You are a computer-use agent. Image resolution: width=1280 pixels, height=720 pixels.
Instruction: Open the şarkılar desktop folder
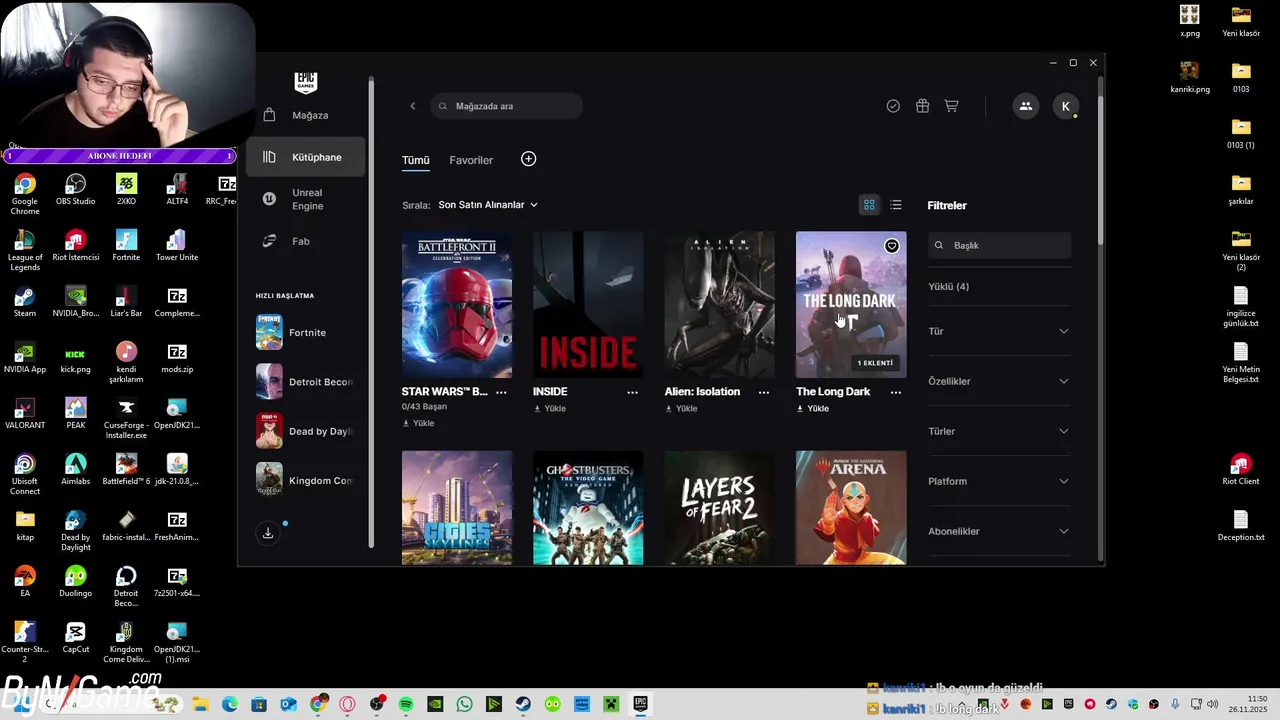tap(1241, 189)
